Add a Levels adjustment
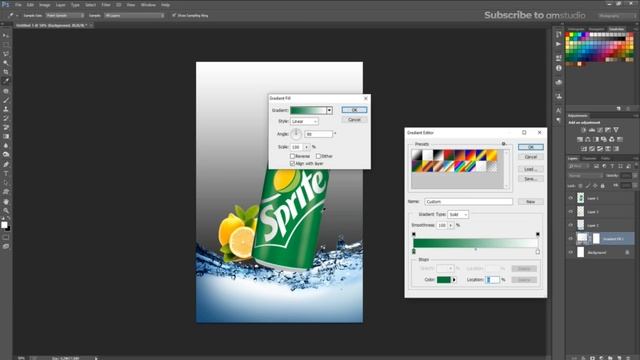Image resolution: width=640 pixels, height=360 pixels. (592, 130)
